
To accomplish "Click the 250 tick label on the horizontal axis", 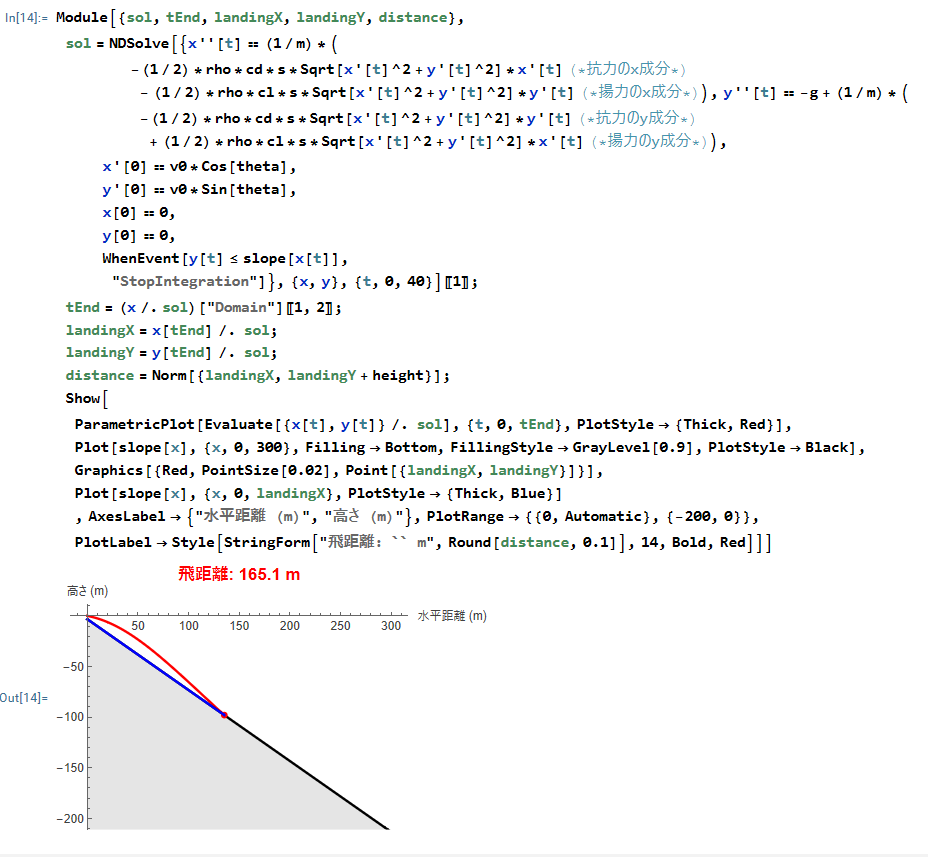I will coord(340,626).
